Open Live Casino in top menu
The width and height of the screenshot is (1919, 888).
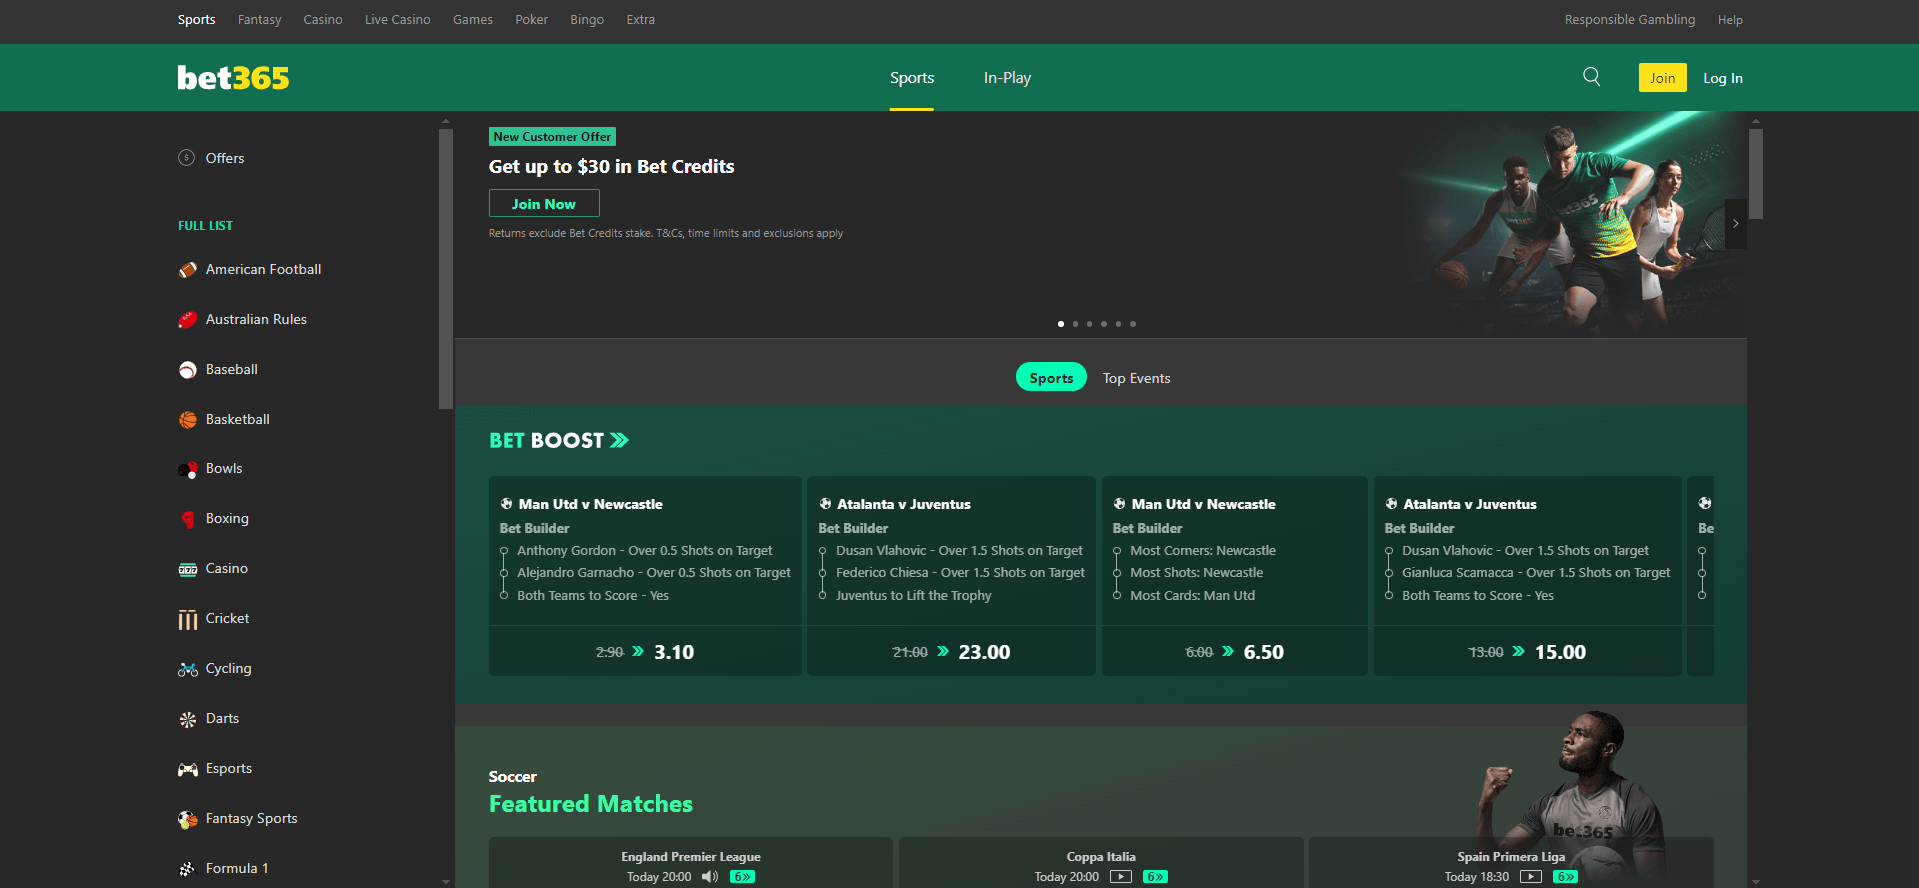[397, 20]
